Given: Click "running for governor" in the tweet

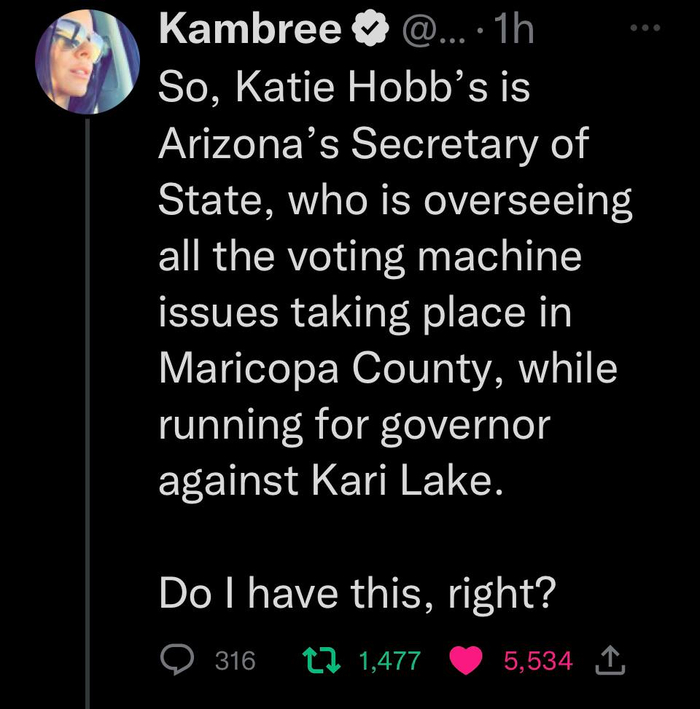Looking at the screenshot, I should point(355,426).
